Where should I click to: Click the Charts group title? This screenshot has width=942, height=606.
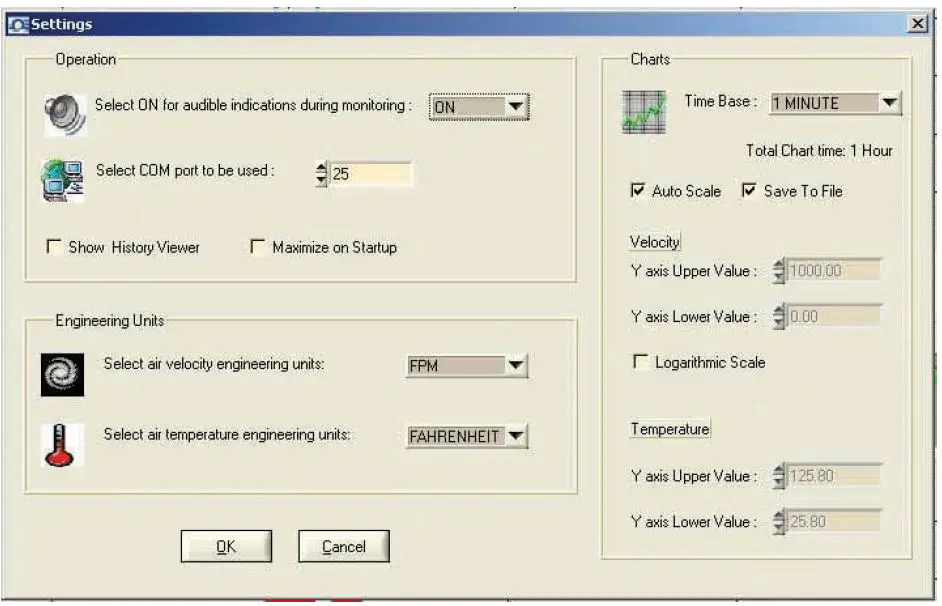pyautogui.click(x=650, y=59)
